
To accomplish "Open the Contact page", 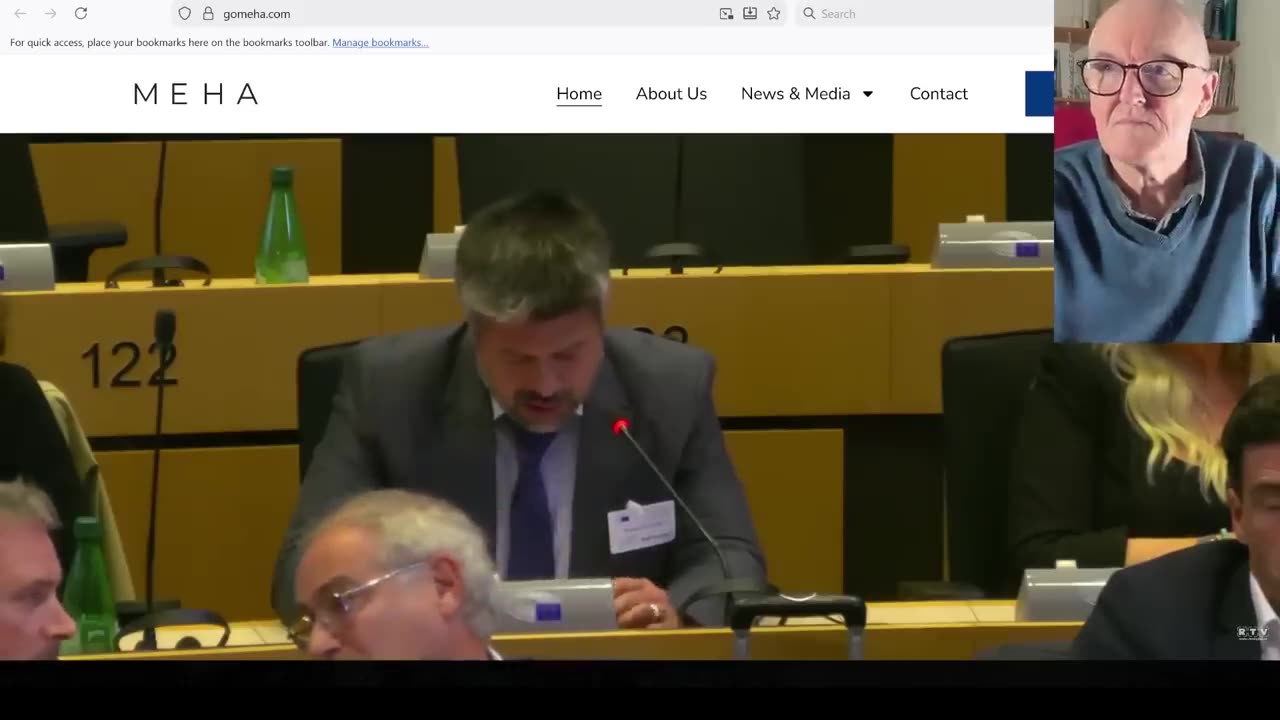I will pos(938,94).
